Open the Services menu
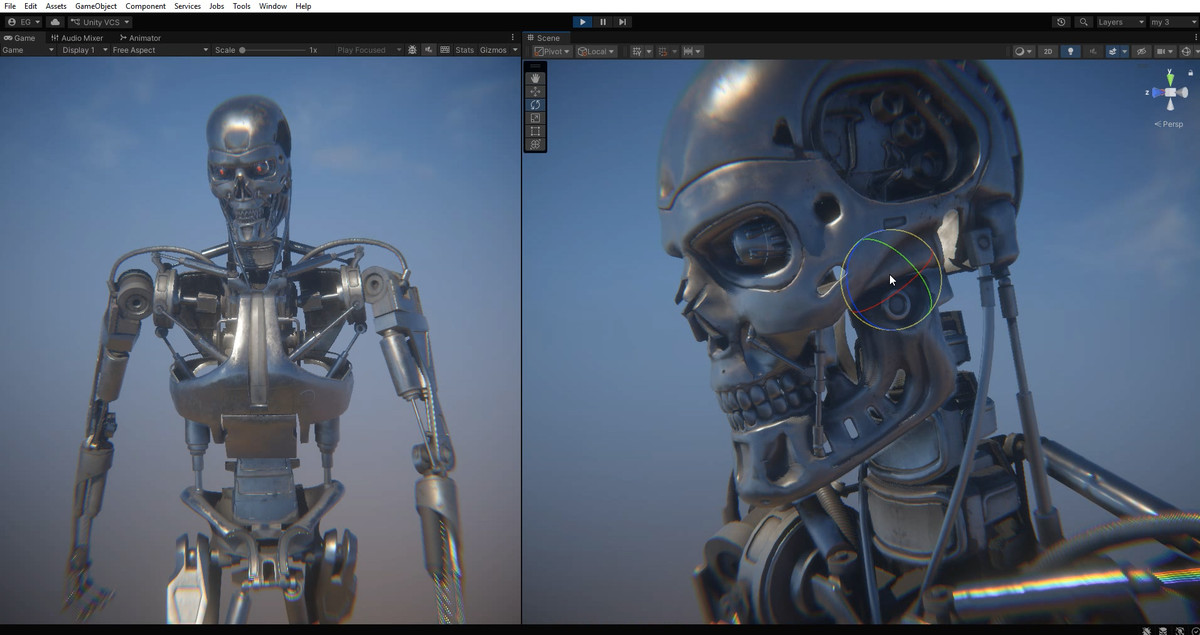Viewport: 1200px width, 635px height. (x=187, y=6)
